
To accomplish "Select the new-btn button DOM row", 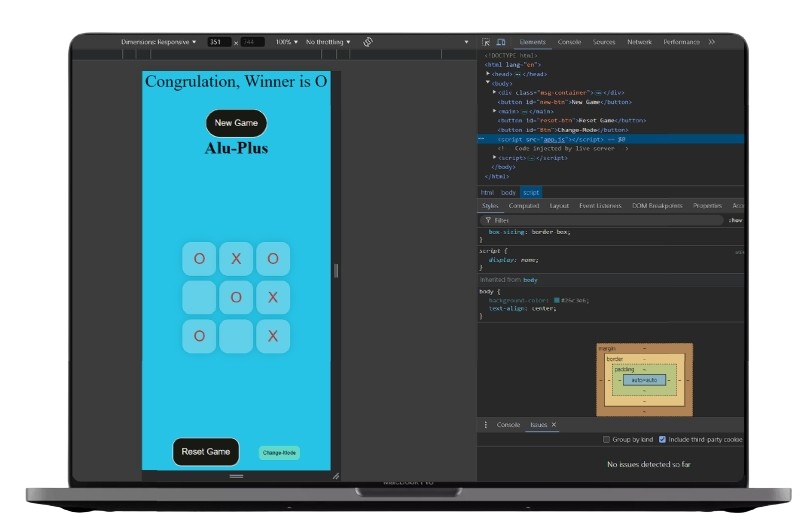I will (x=564, y=102).
